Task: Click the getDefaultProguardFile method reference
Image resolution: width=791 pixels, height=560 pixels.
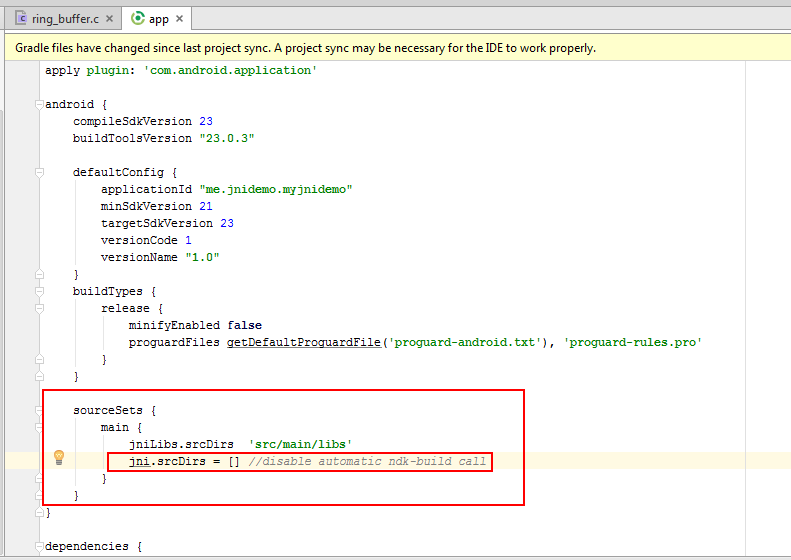Action: click(304, 342)
